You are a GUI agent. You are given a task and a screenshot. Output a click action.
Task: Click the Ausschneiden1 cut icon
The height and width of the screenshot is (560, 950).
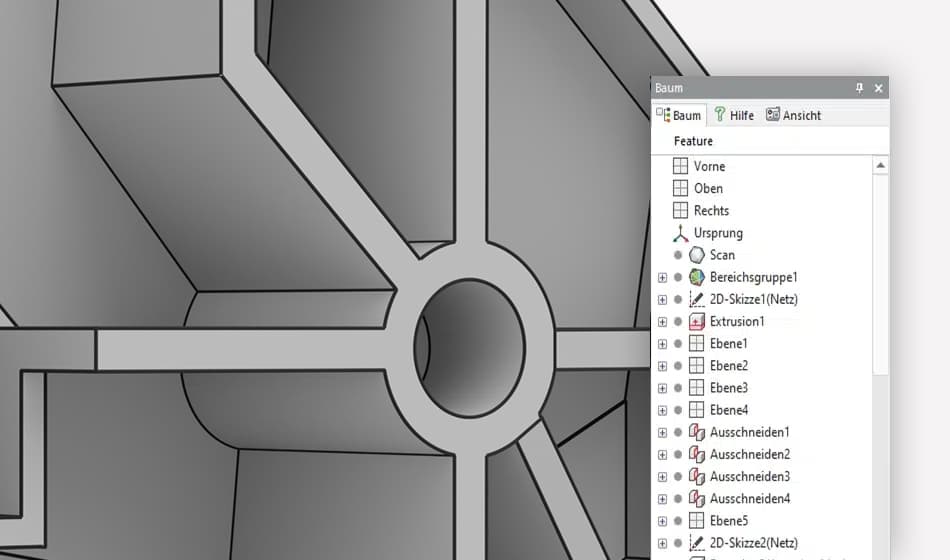697,432
